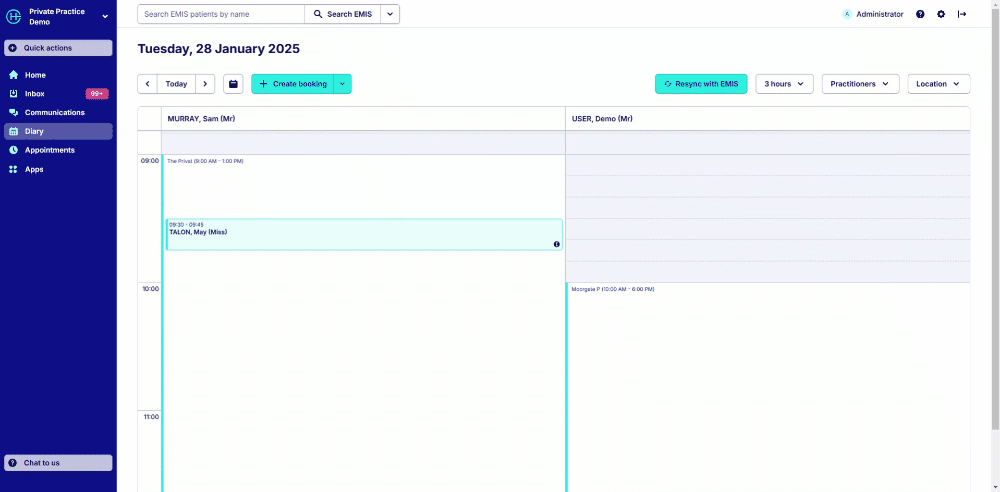The image size is (1000, 492).
Task: Expand the Practitioners filter dropdown
Action: click(x=860, y=84)
